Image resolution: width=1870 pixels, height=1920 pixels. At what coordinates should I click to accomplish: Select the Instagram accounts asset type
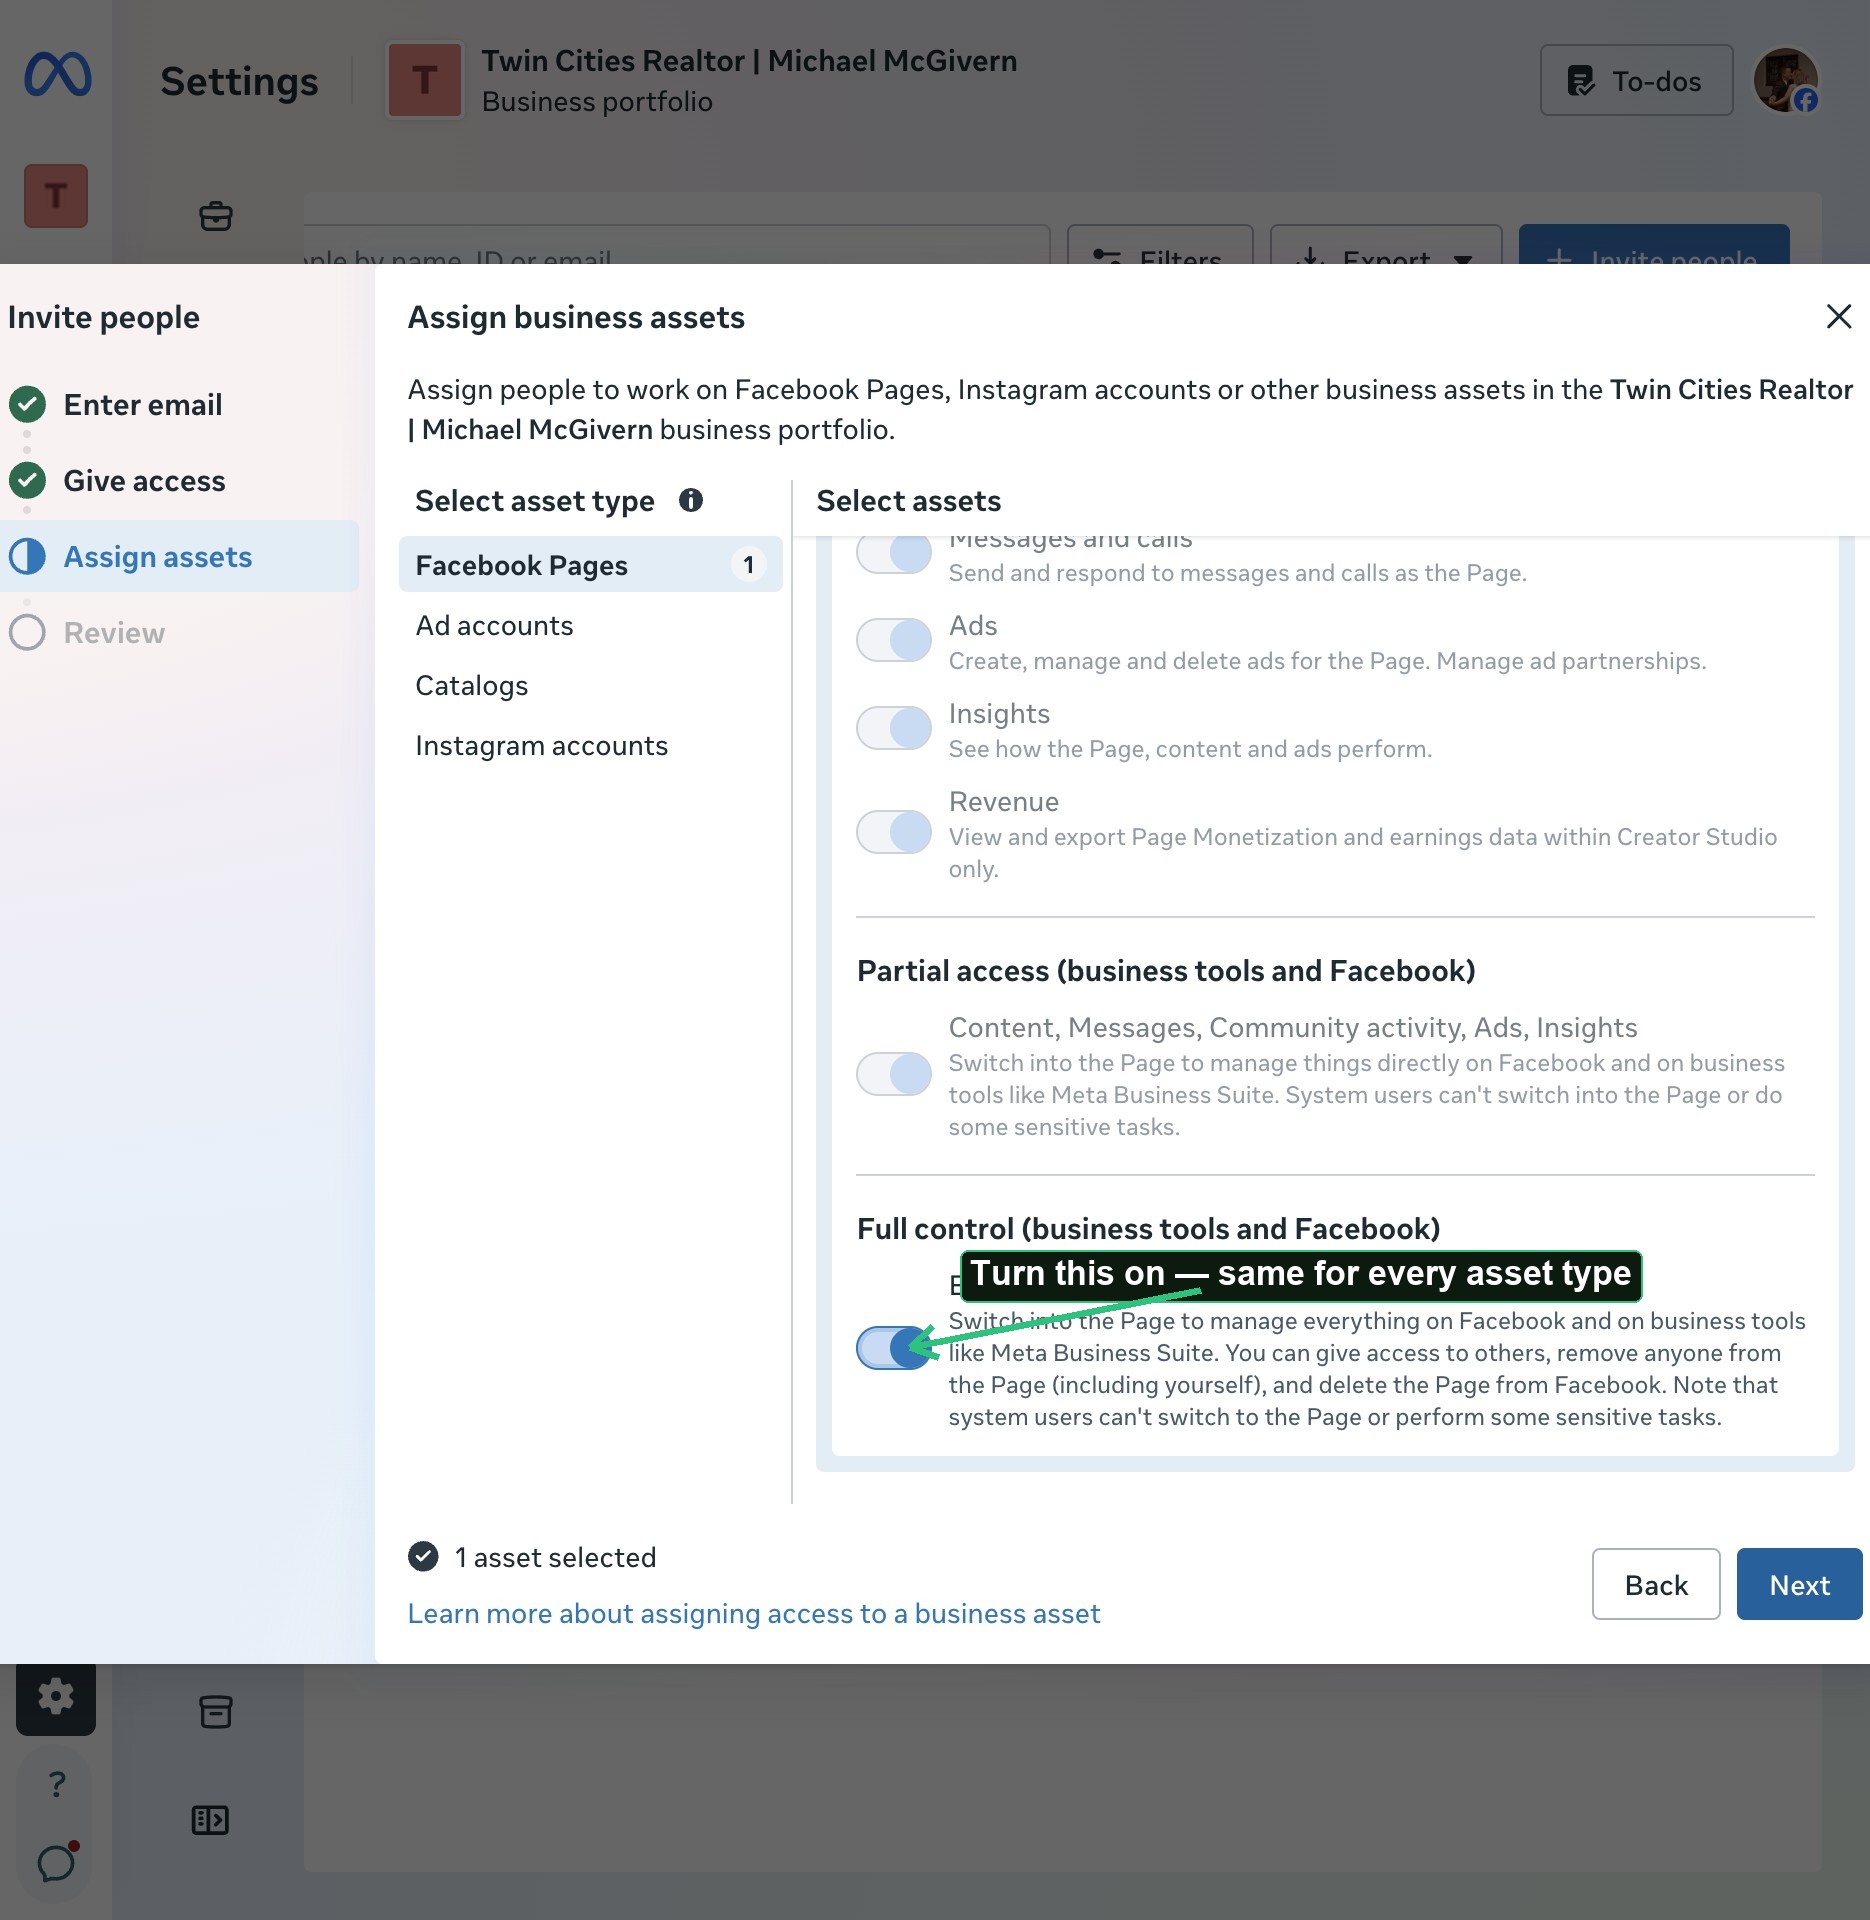pyautogui.click(x=590, y=746)
